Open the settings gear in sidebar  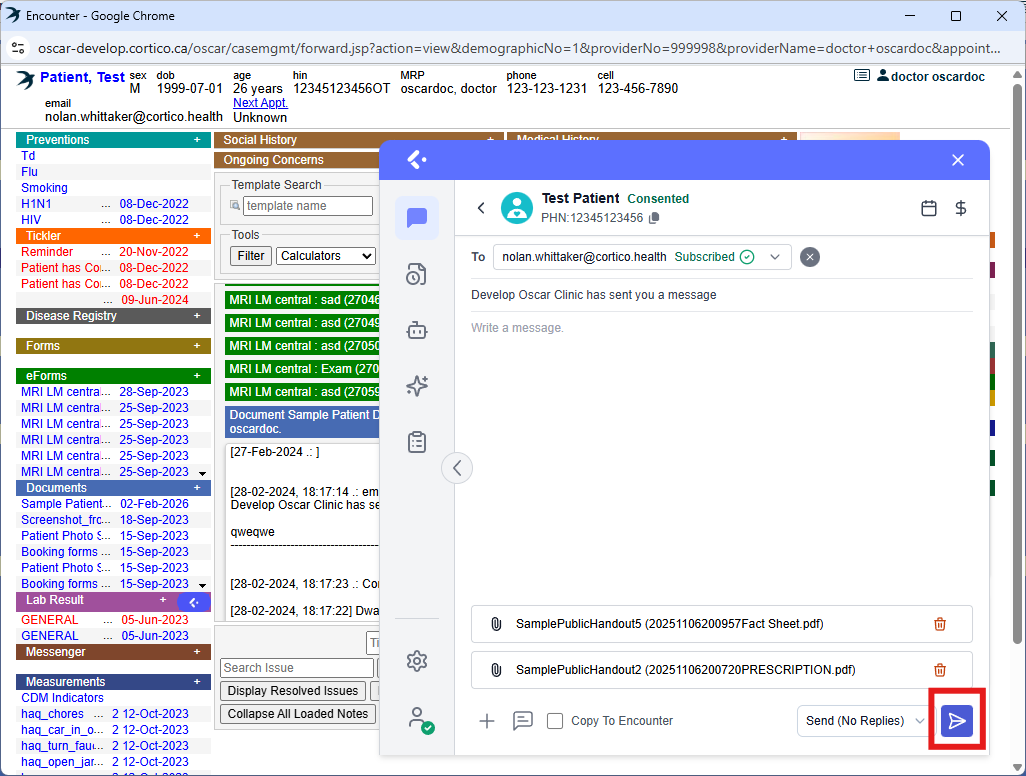coord(417,661)
